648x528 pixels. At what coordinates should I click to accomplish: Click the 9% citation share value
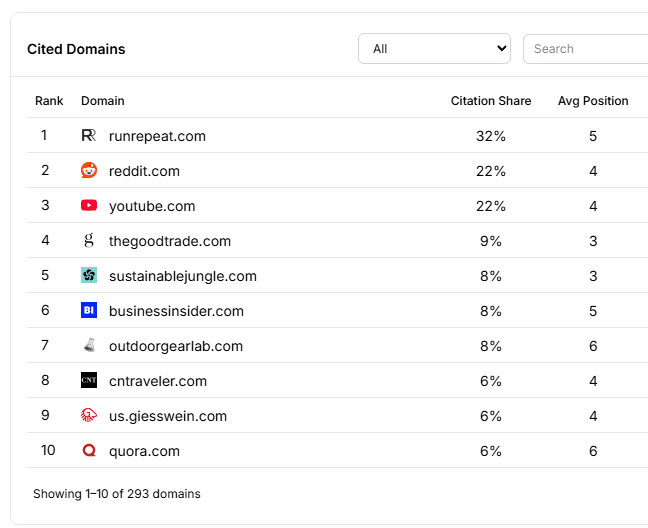tap(491, 241)
